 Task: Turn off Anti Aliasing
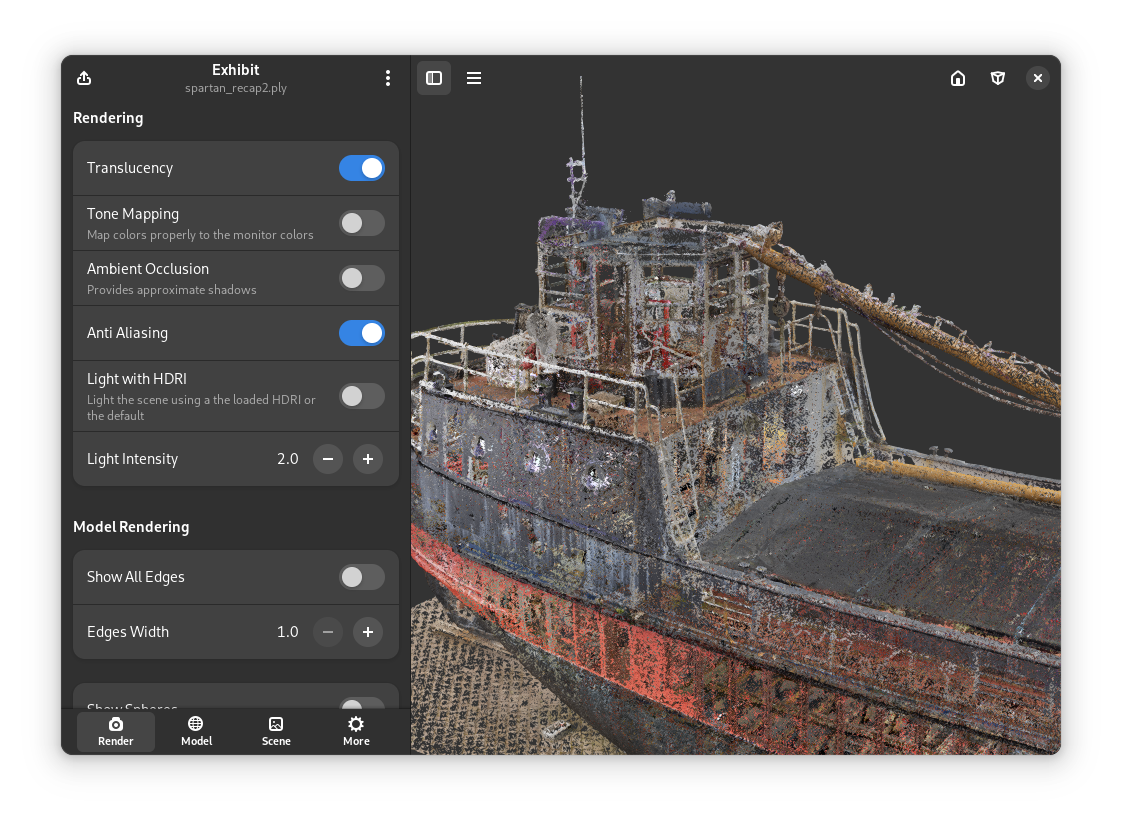pyautogui.click(x=361, y=333)
